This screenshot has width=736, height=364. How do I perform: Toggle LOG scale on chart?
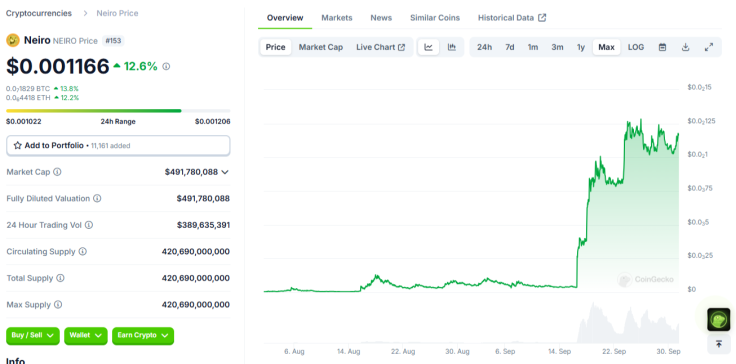[636, 47]
